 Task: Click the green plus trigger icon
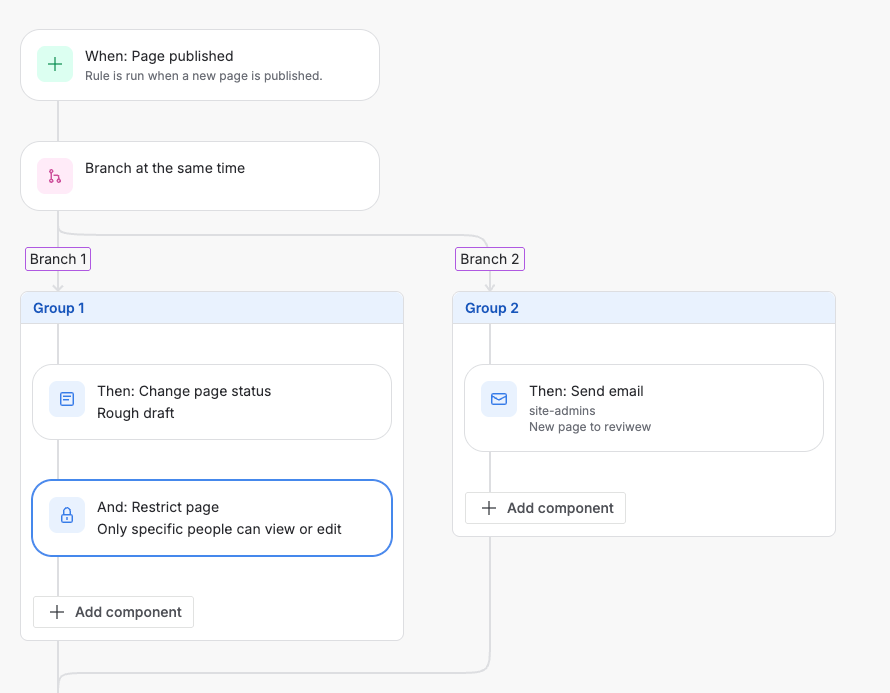pos(55,65)
